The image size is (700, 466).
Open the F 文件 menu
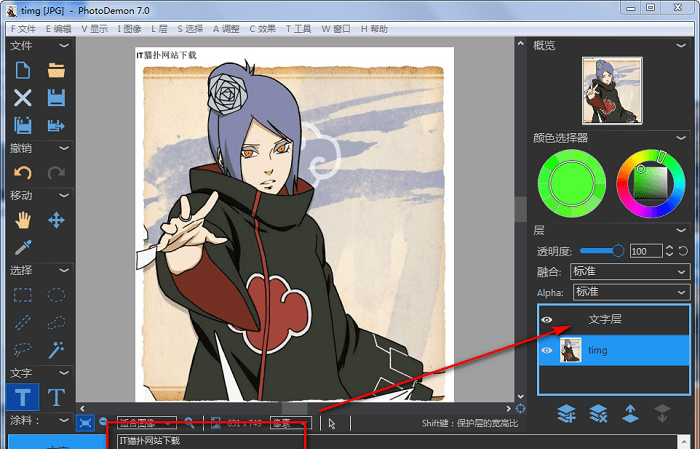pos(23,29)
